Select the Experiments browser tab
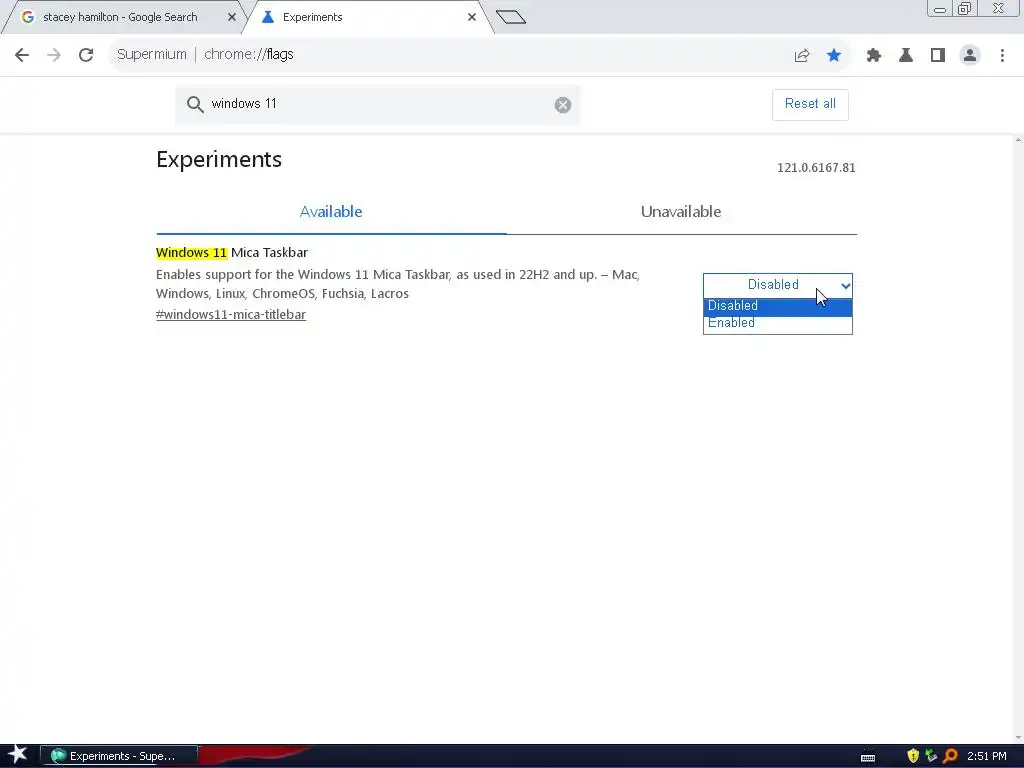The width and height of the screenshot is (1024, 768). click(366, 17)
